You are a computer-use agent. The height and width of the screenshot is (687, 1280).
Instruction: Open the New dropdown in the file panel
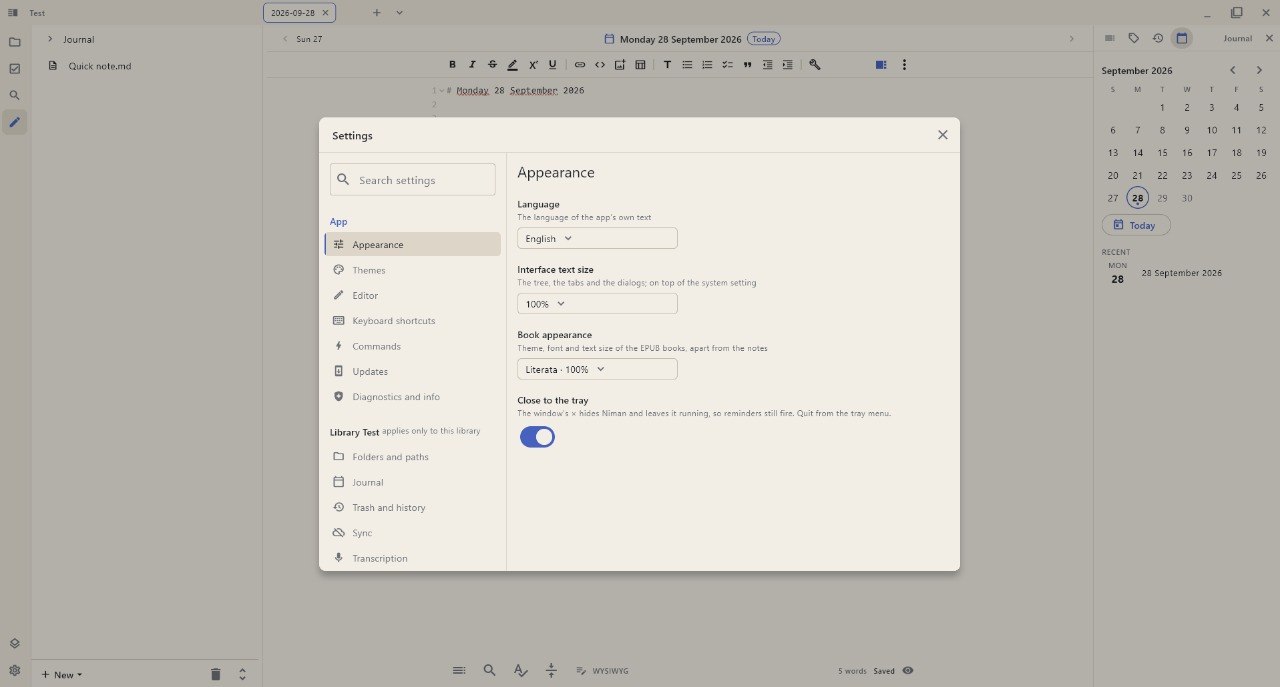coord(62,674)
